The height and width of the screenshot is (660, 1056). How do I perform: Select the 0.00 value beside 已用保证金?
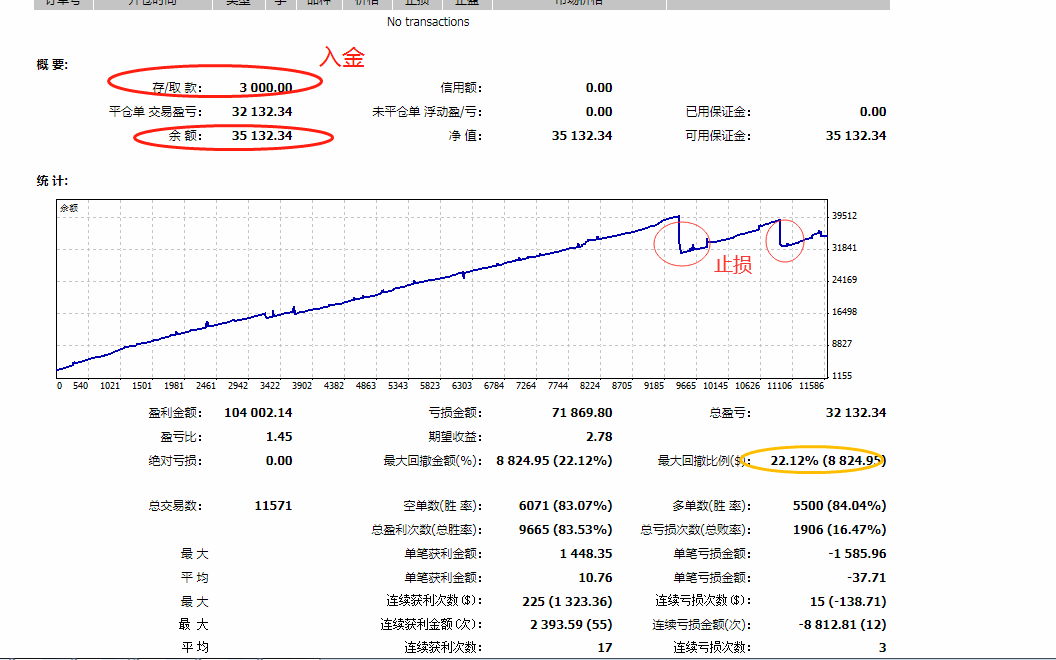tap(873, 112)
